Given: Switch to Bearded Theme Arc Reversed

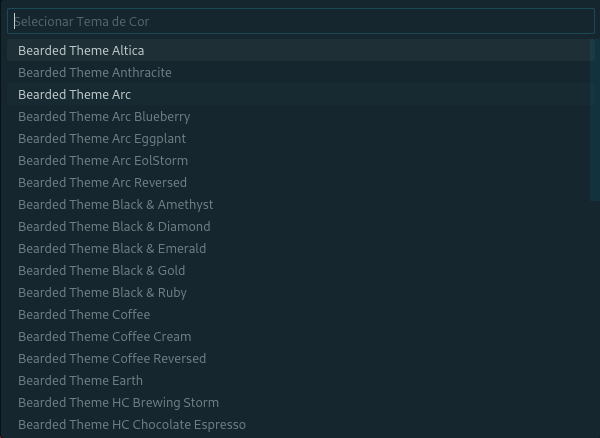Looking at the screenshot, I should (x=102, y=182).
